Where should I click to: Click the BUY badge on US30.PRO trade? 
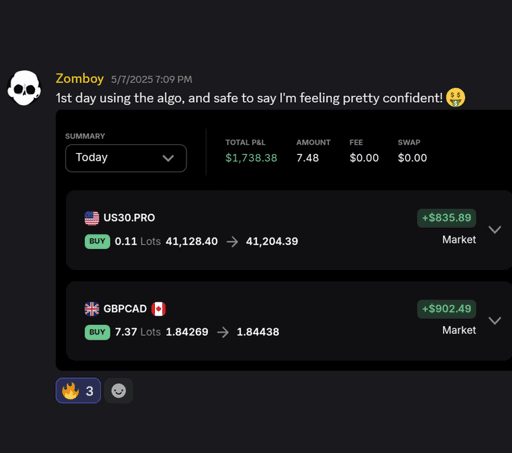[x=97, y=241]
